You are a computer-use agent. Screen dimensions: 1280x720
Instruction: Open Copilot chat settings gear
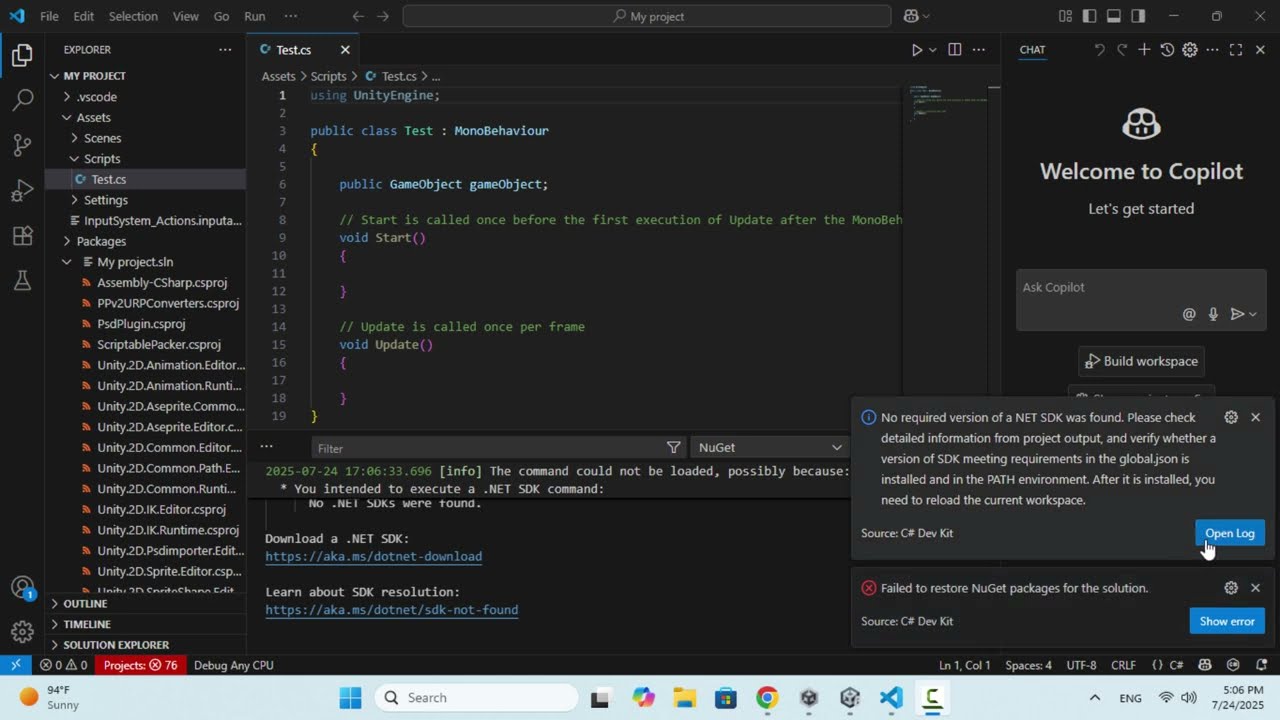point(1190,50)
